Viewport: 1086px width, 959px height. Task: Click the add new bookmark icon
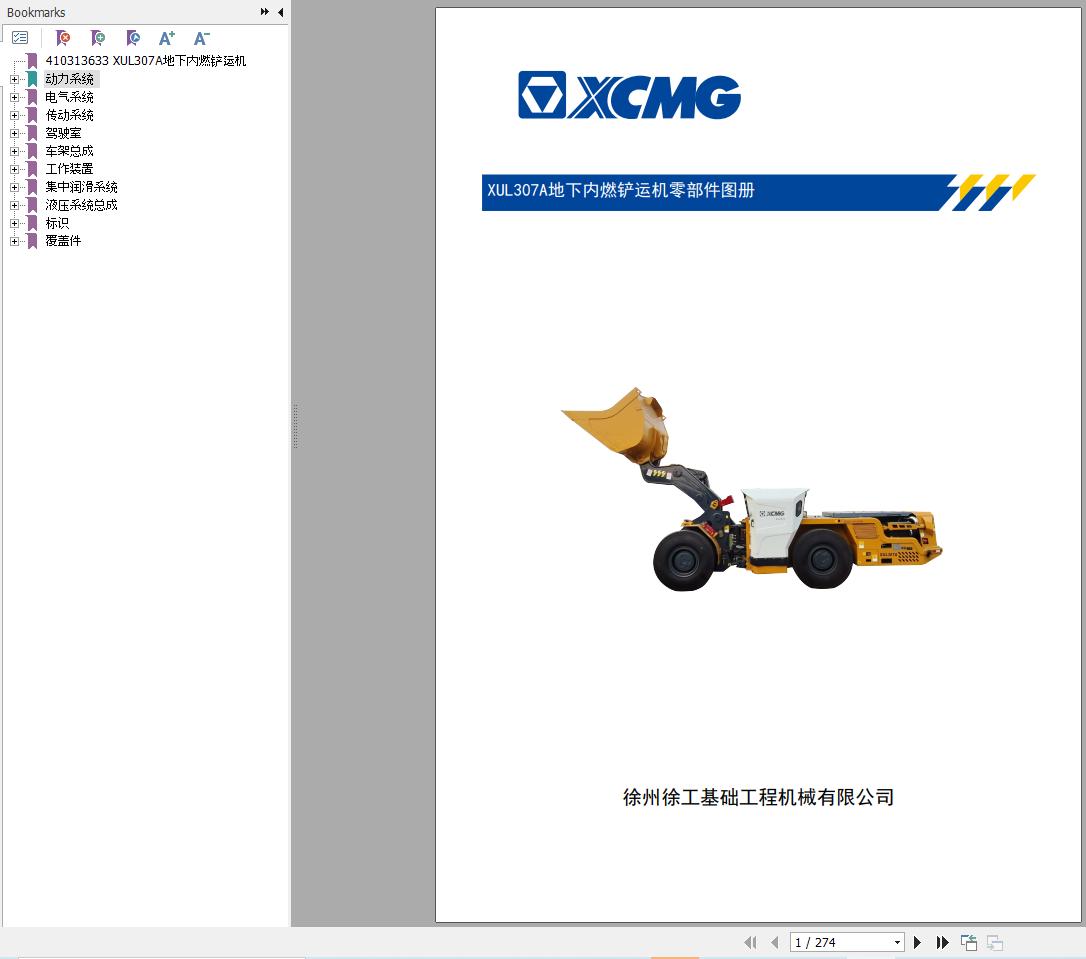click(x=98, y=38)
